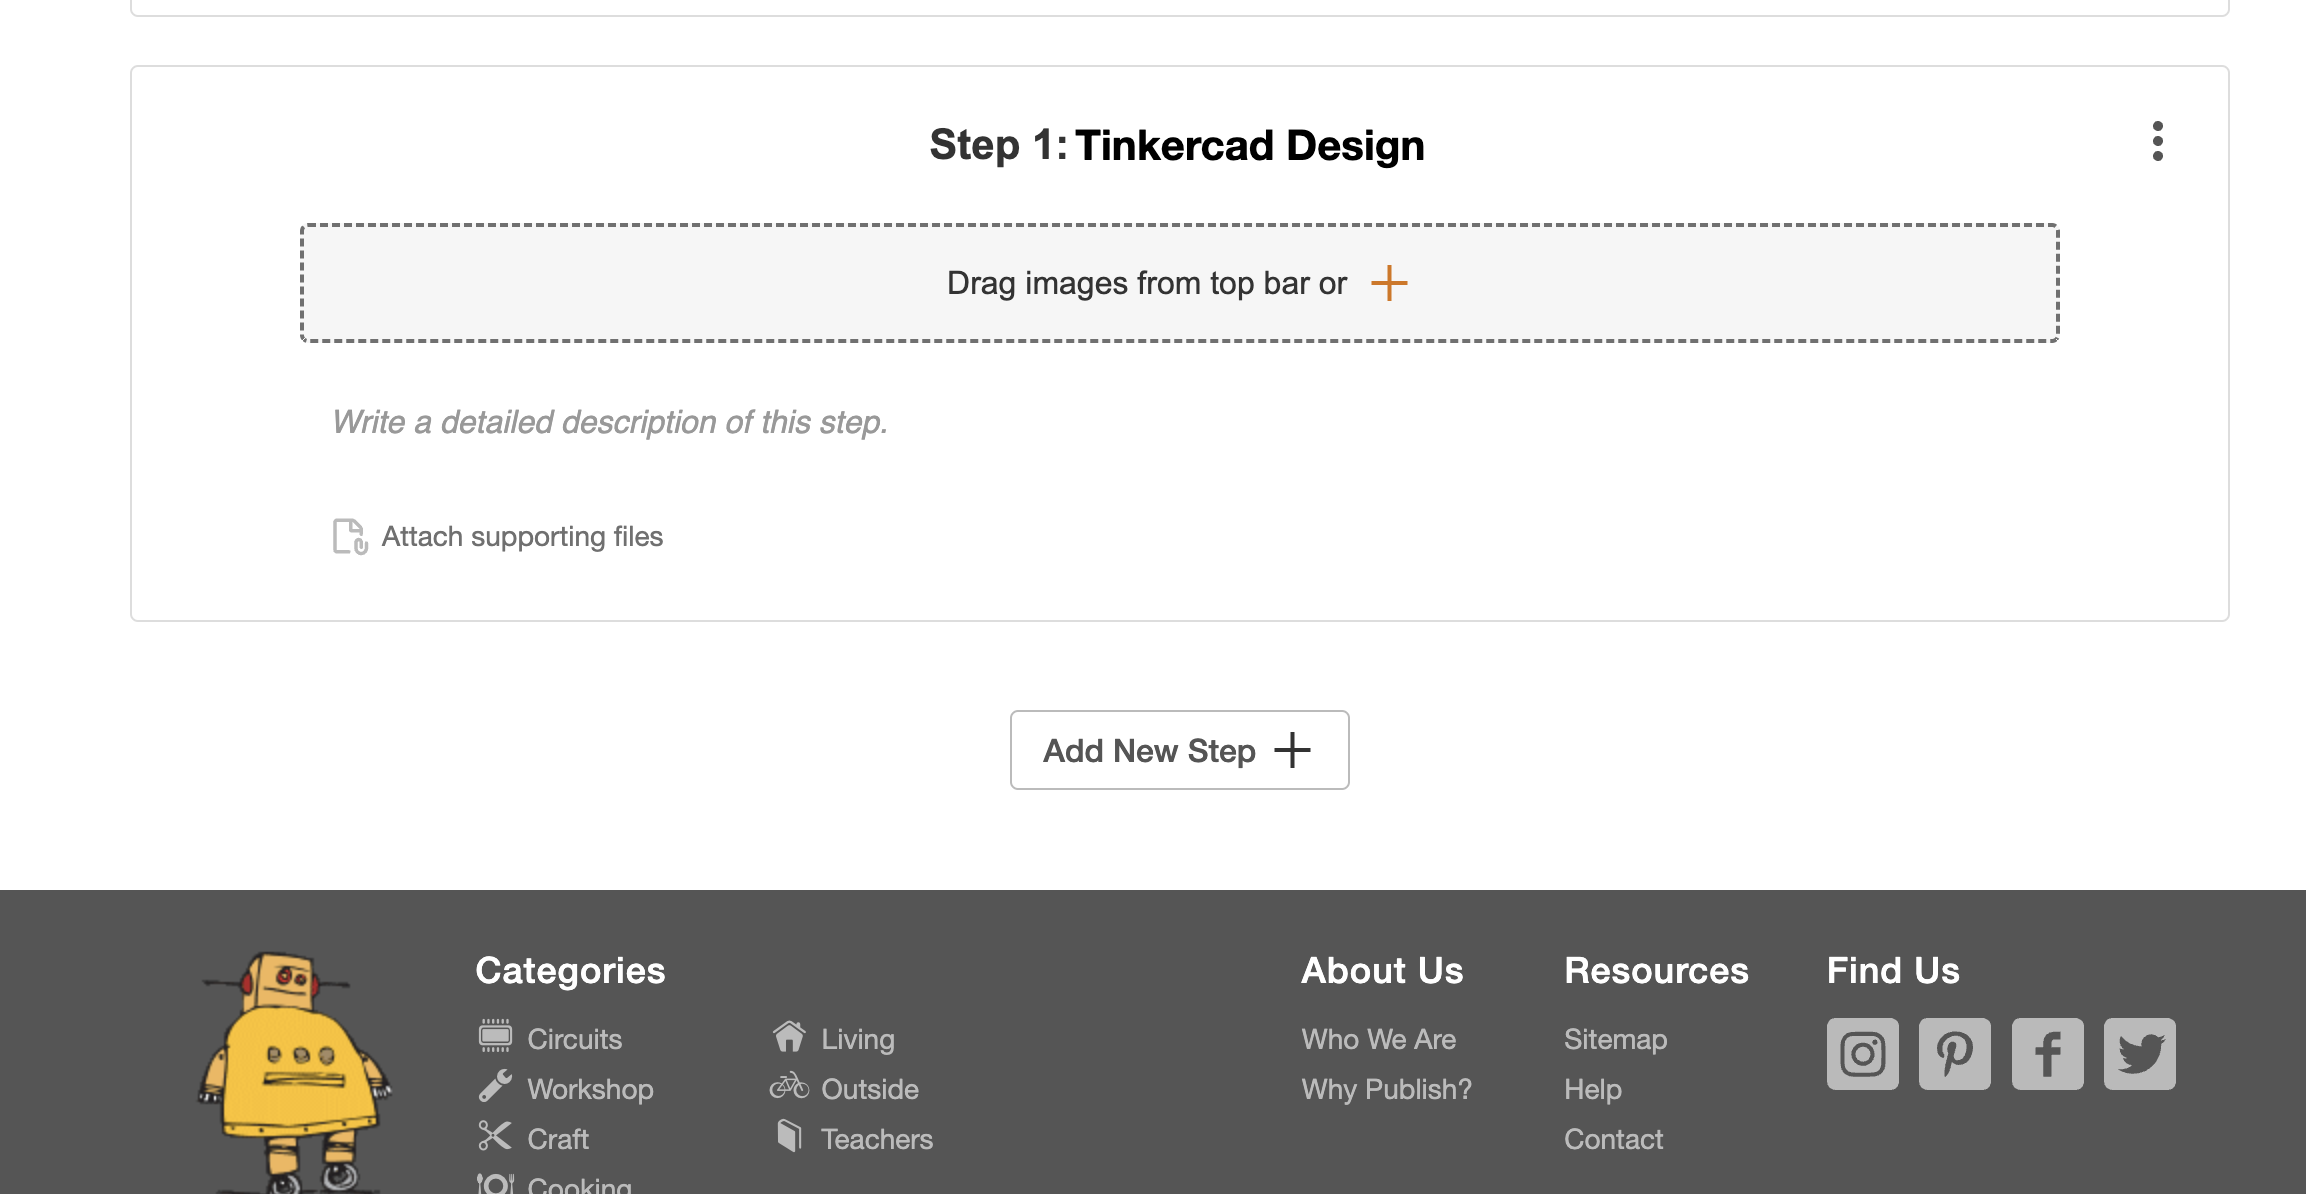Open Teachers category link
The height and width of the screenshot is (1194, 2306).
pos(877,1139)
